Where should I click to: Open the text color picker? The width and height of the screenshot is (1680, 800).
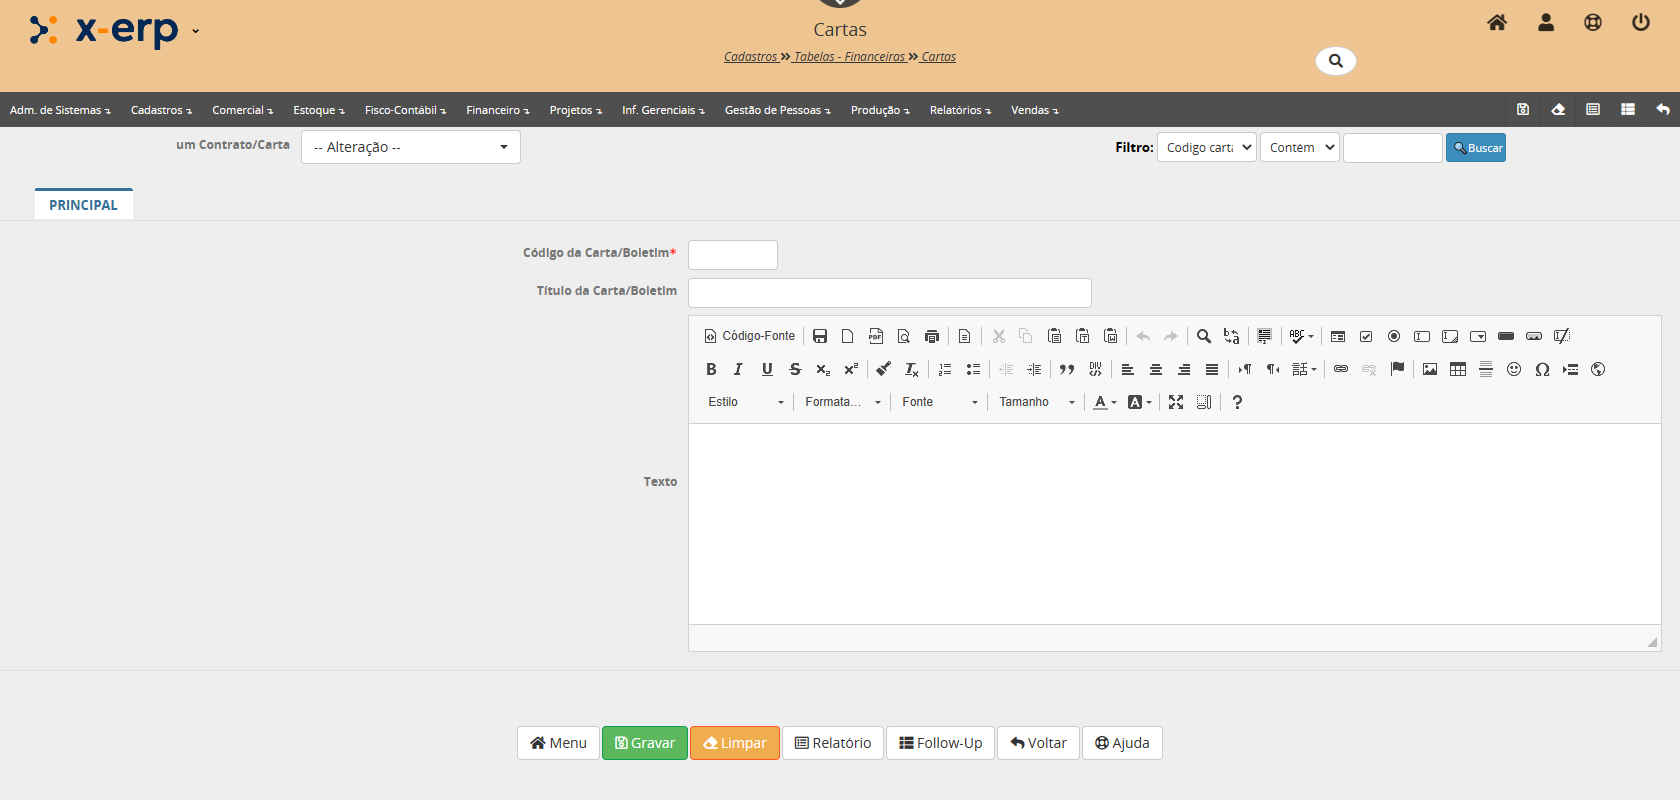1104,402
